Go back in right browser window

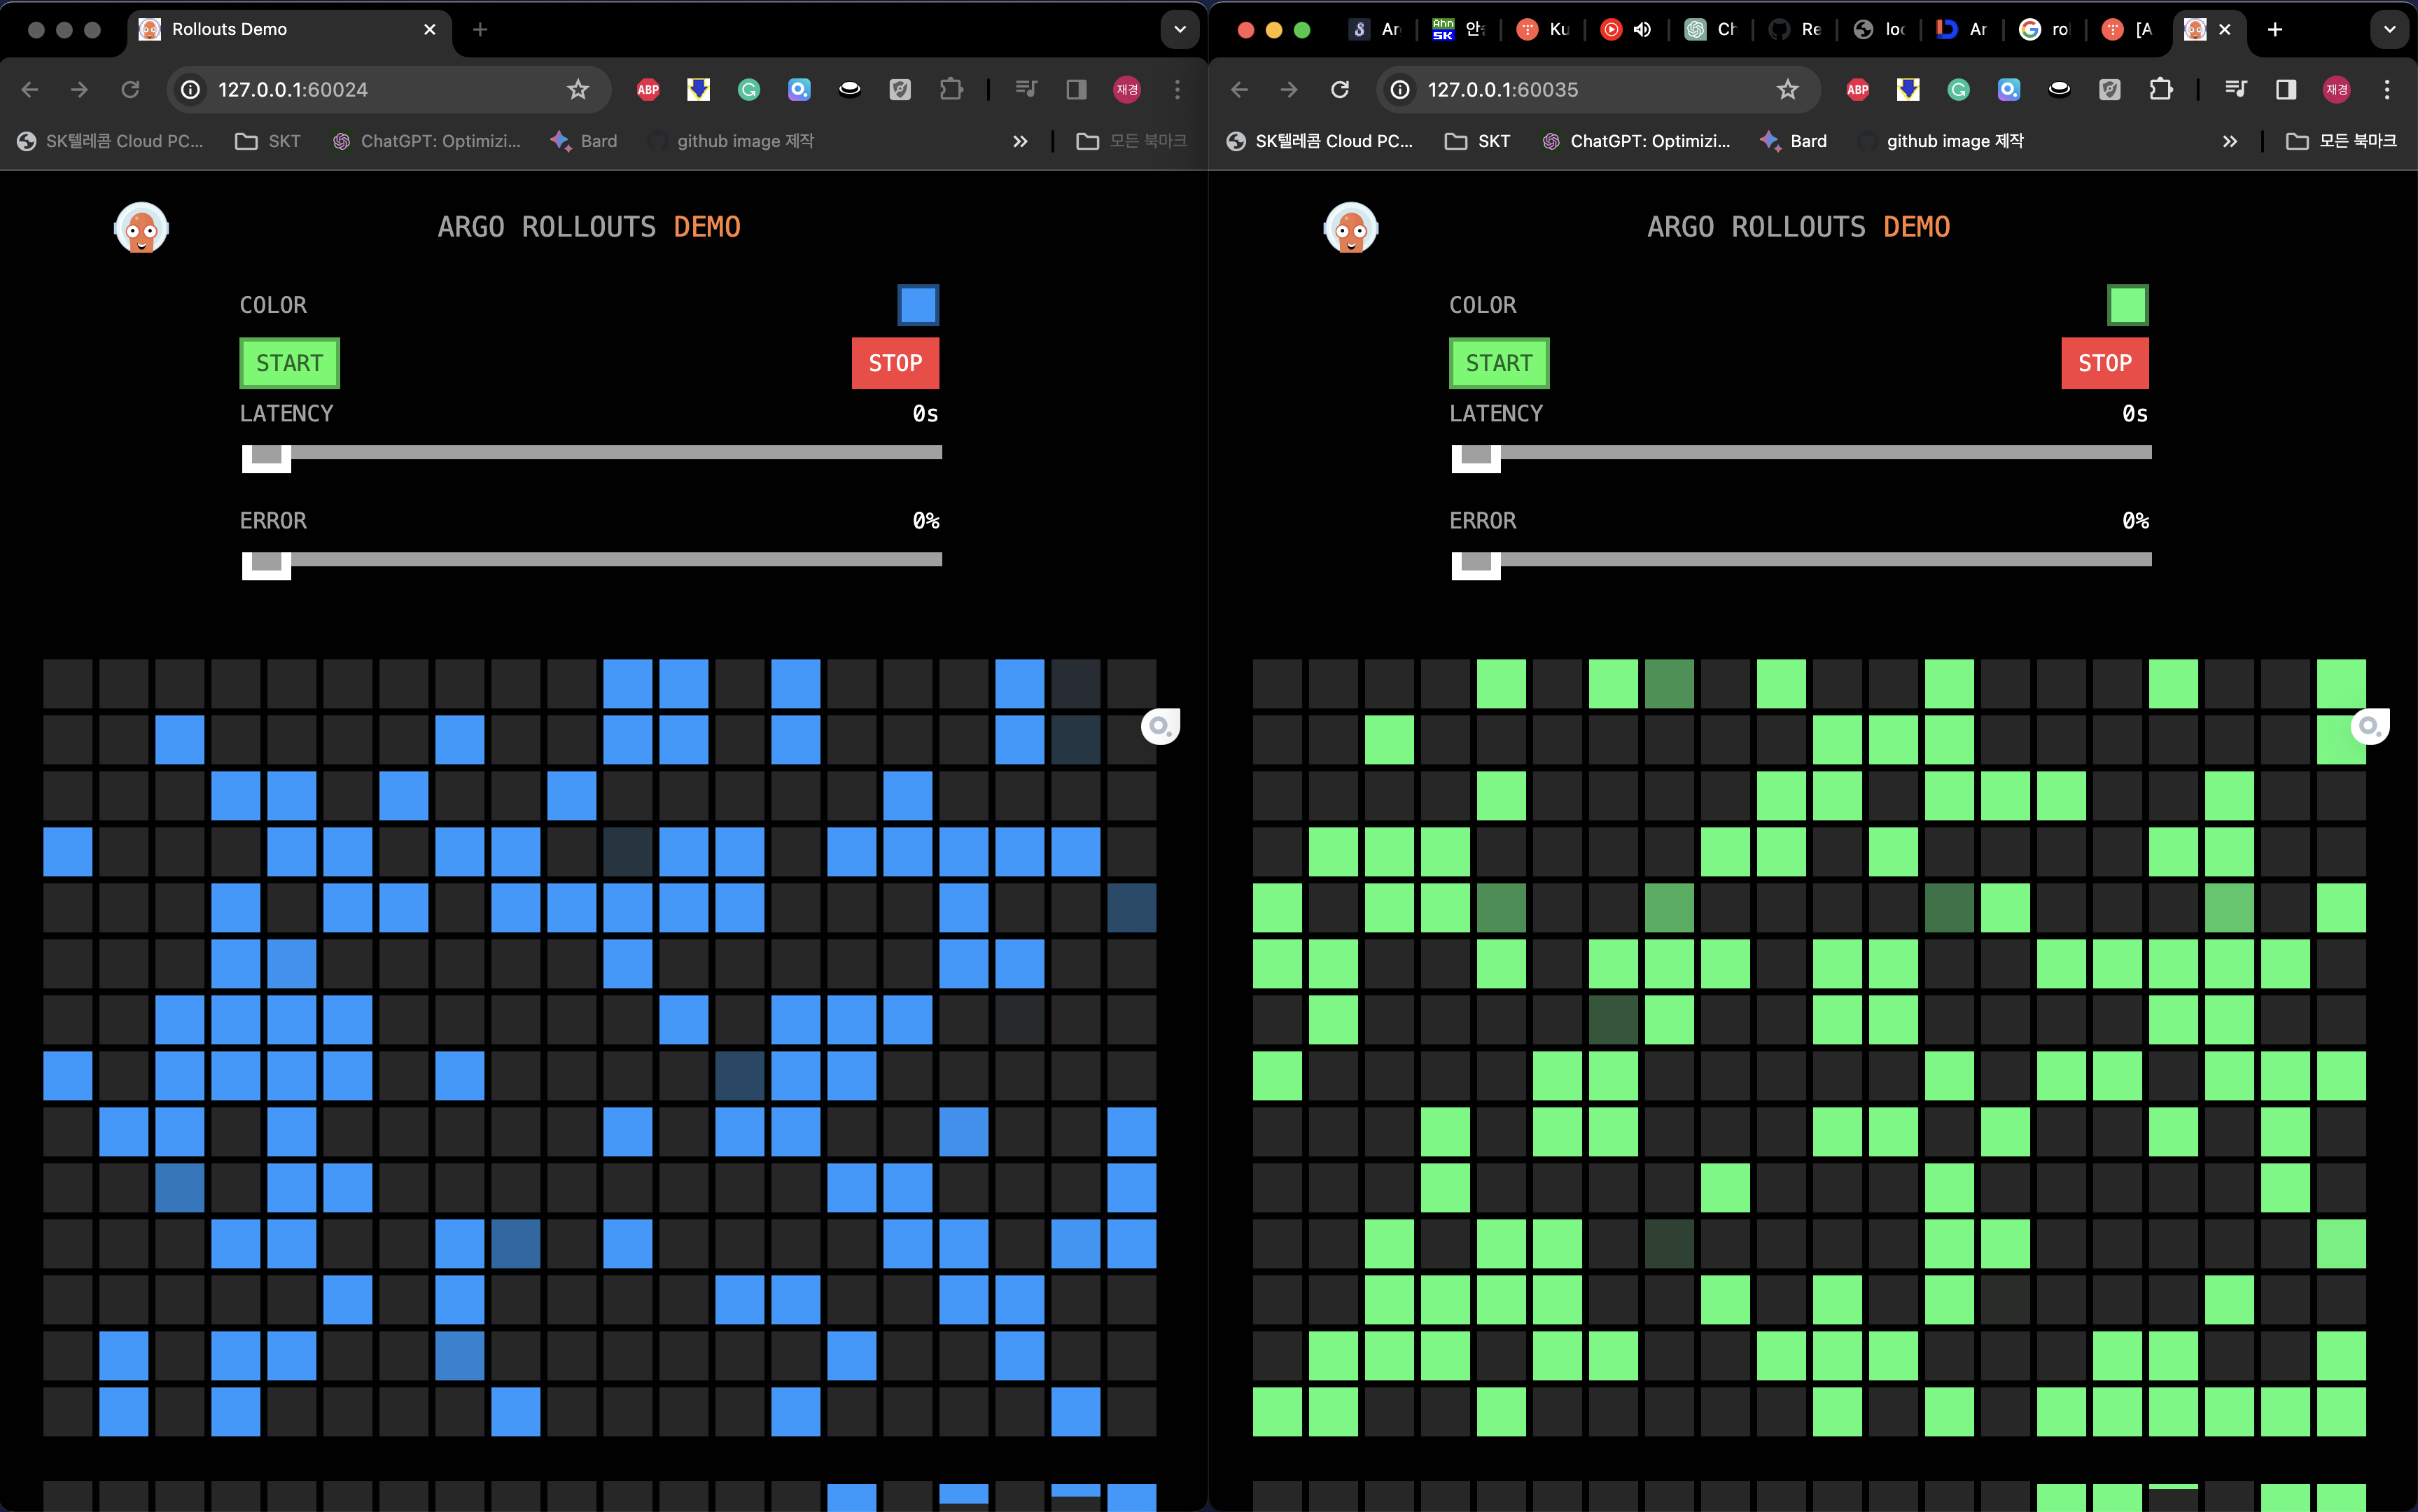pyautogui.click(x=1240, y=90)
